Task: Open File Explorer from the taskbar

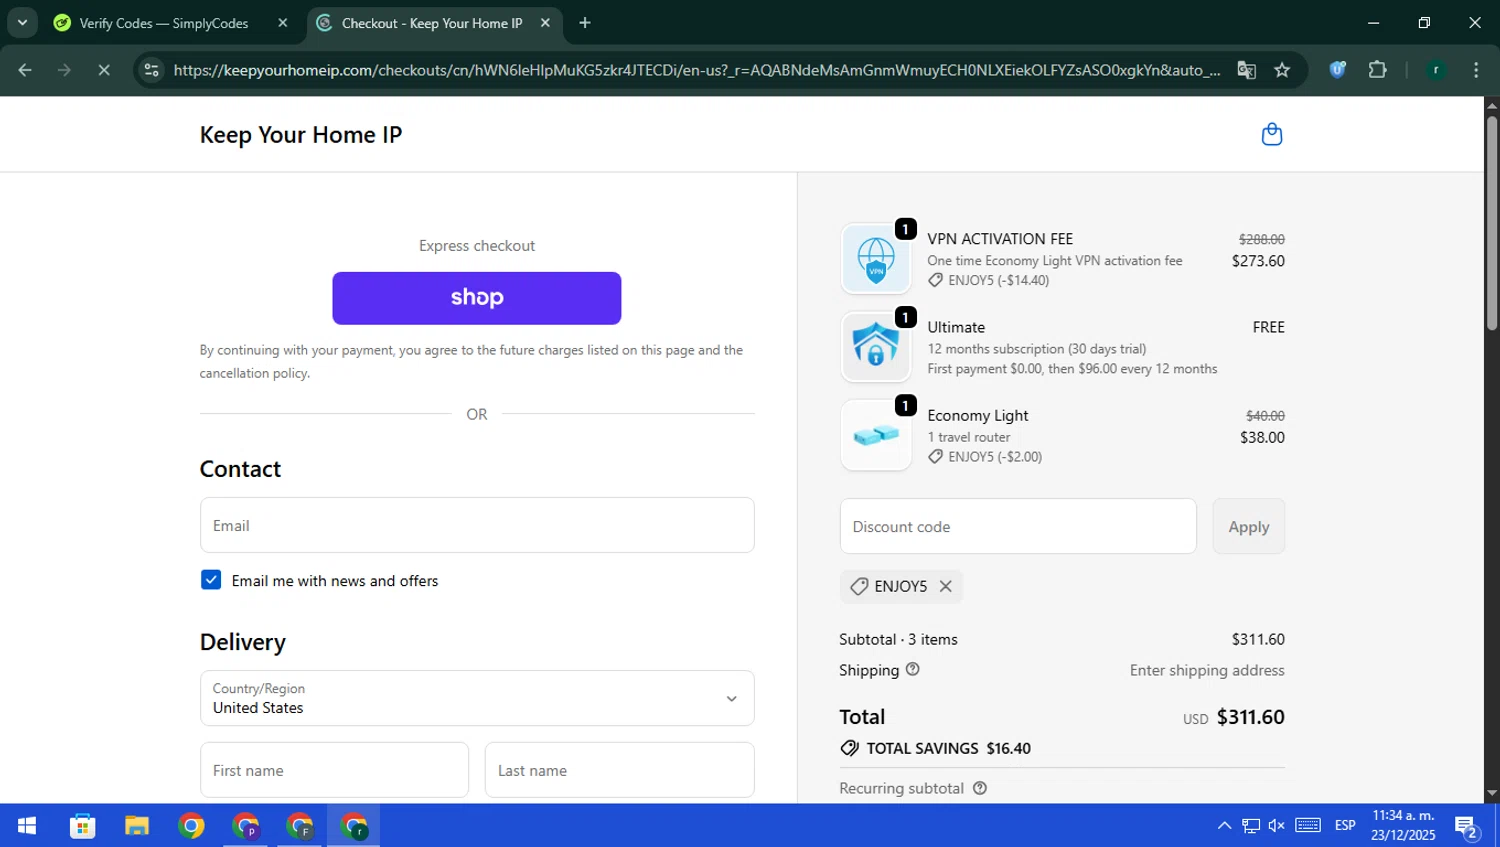Action: (137, 826)
